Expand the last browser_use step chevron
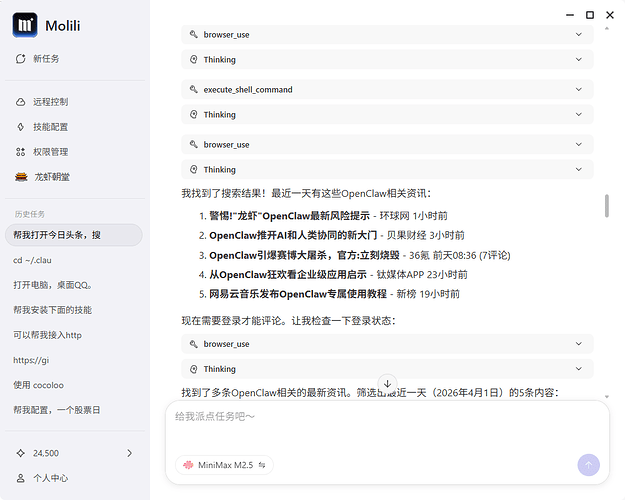This screenshot has width=625, height=500. (x=579, y=344)
